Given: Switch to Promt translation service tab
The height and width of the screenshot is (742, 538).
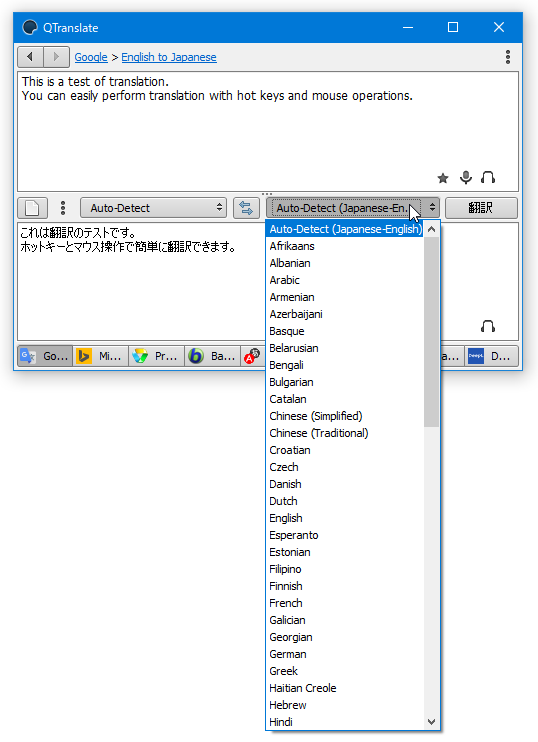Looking at the screenshot, I should tap(157, 356).
